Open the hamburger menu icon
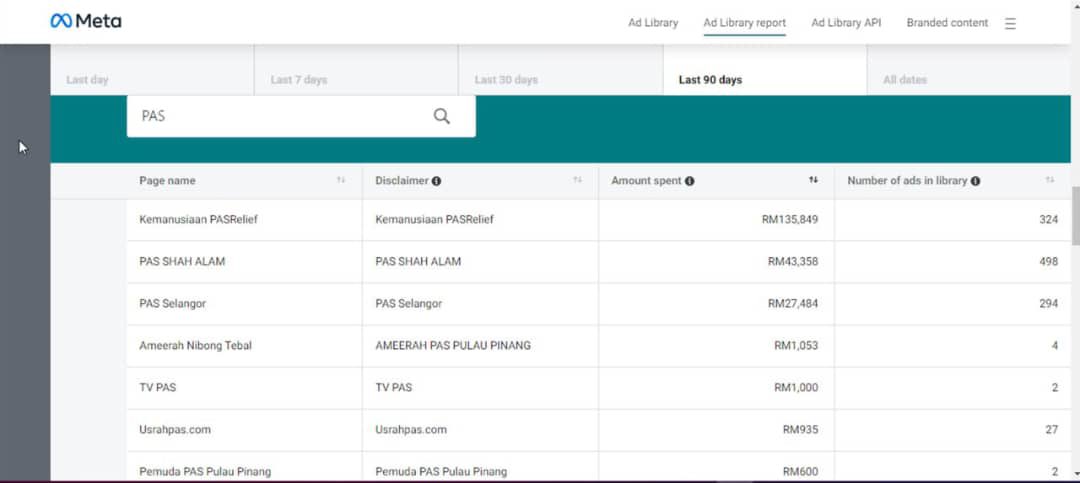 coord(1010,23)
